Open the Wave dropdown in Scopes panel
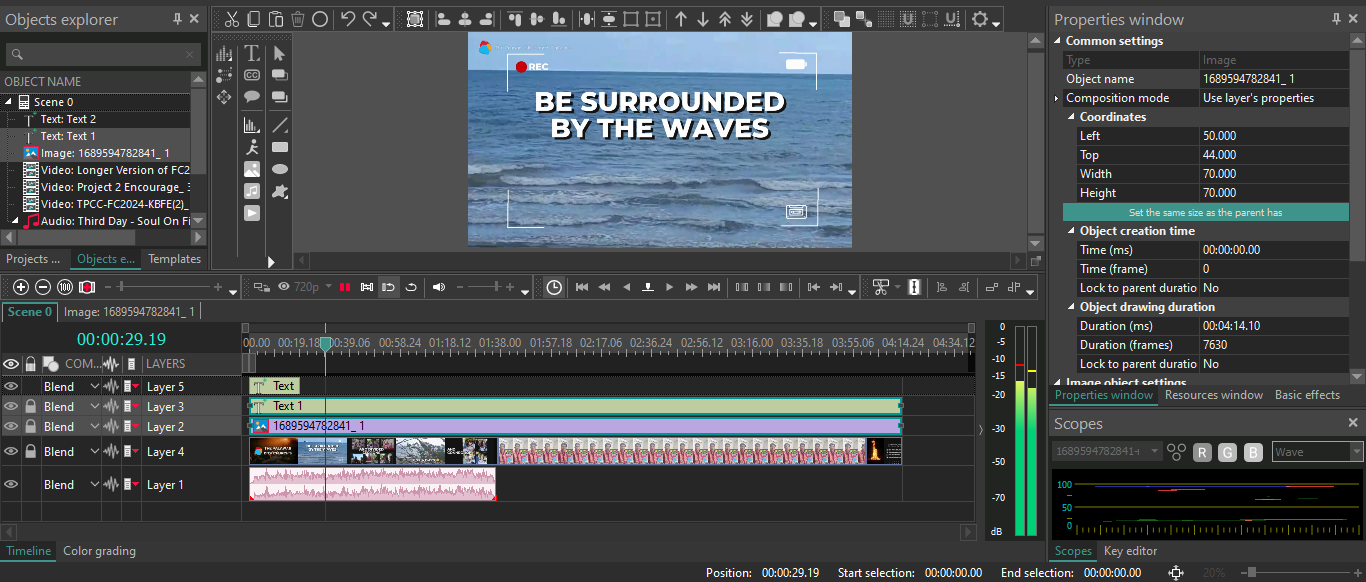The image size is (1366, 582). point(1356,452)
